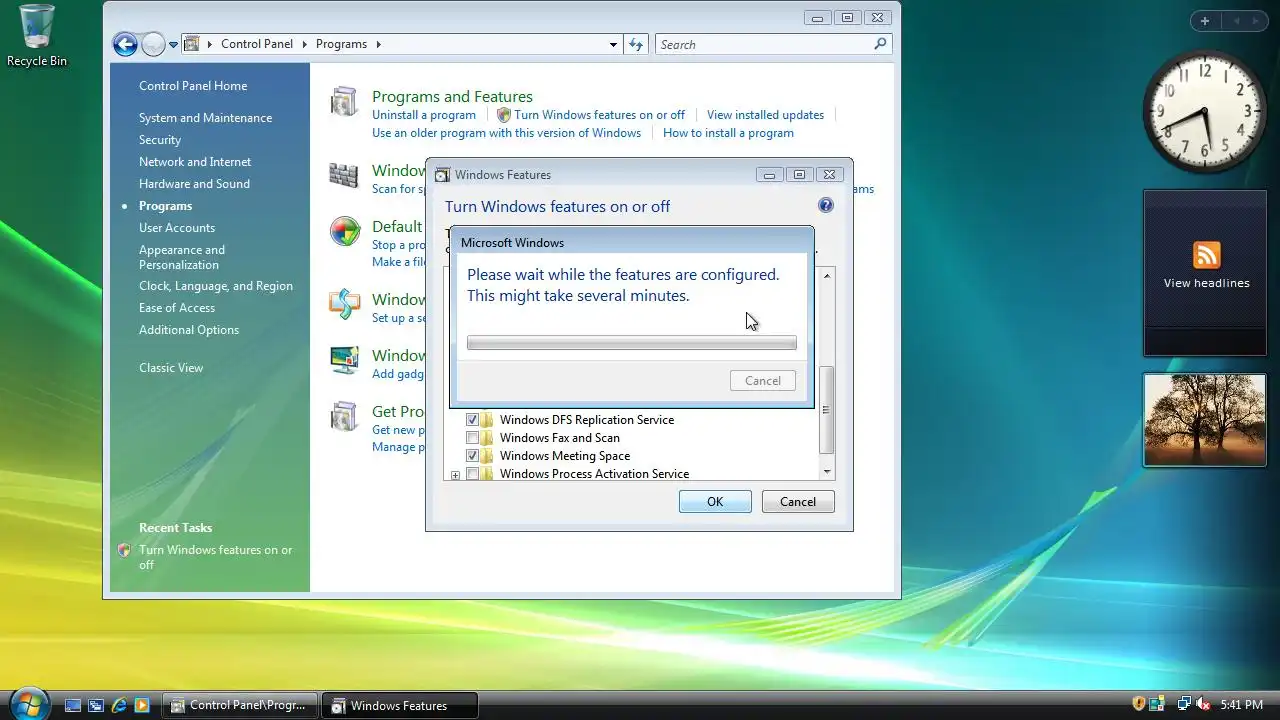1280x720 pixels.
Task: Open help via the blue question mark icon
Action: click(x=825, y=205)
